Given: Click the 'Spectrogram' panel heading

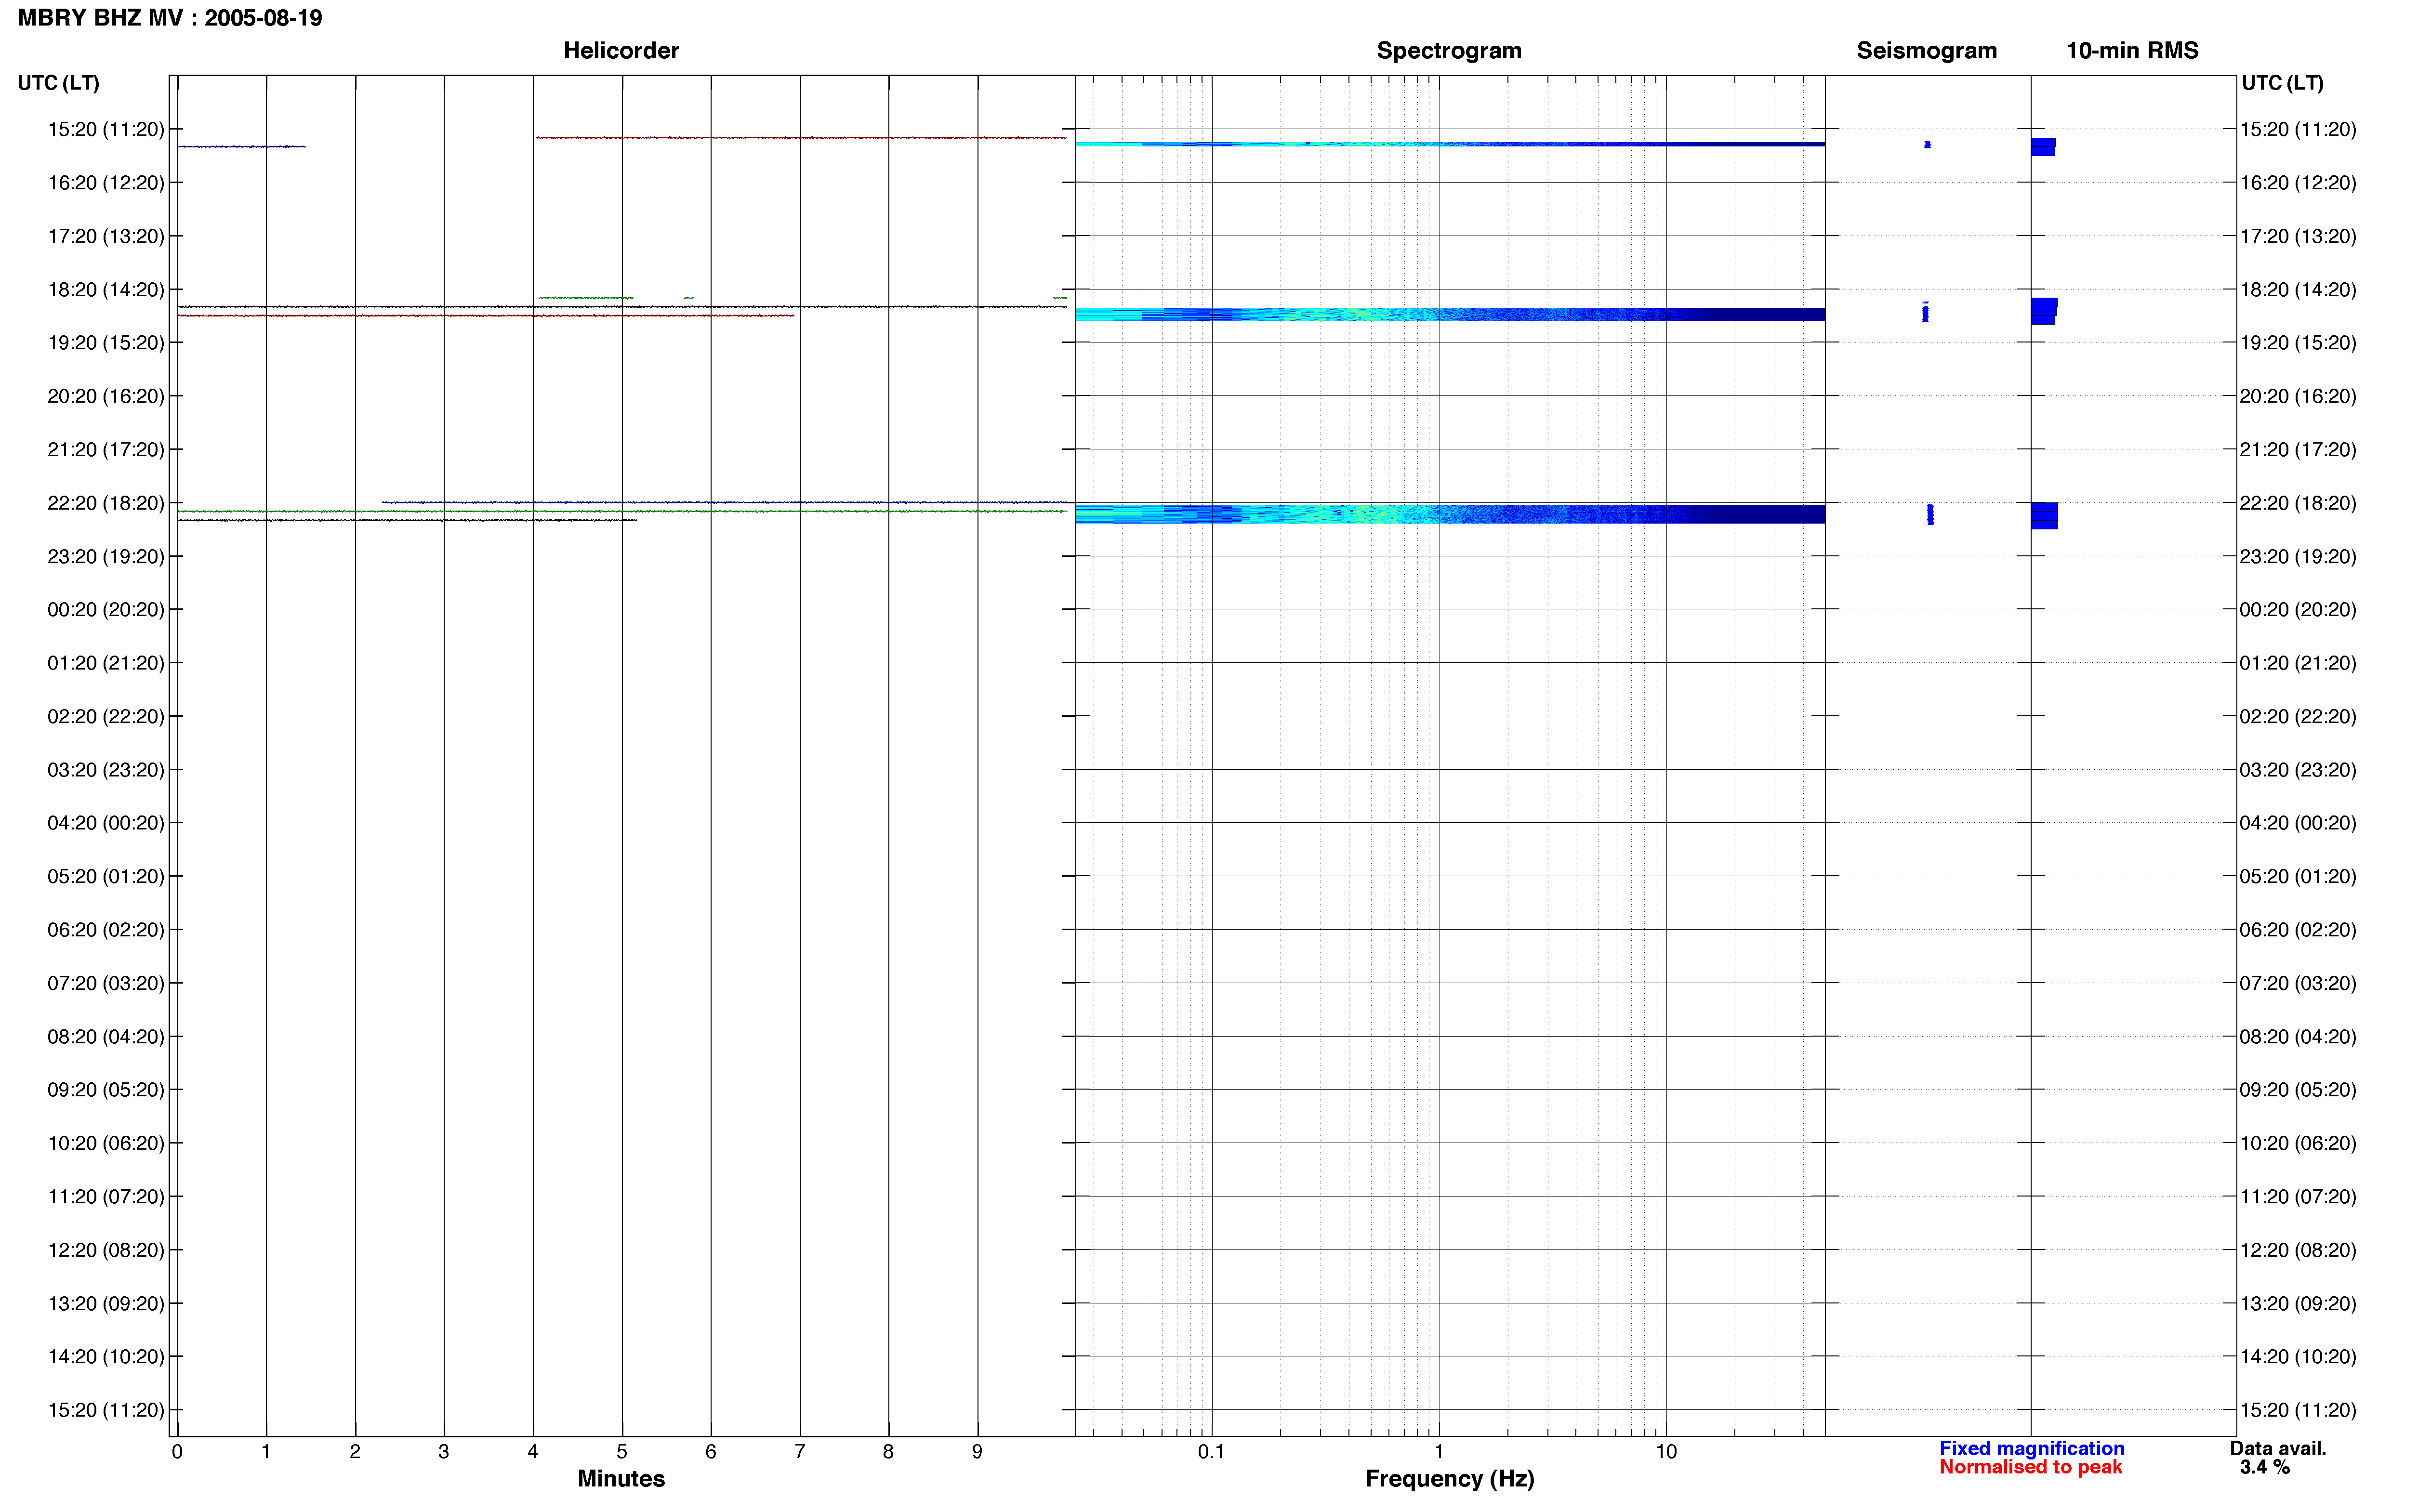Looking at the screenshot, I should pos(1449,50).
